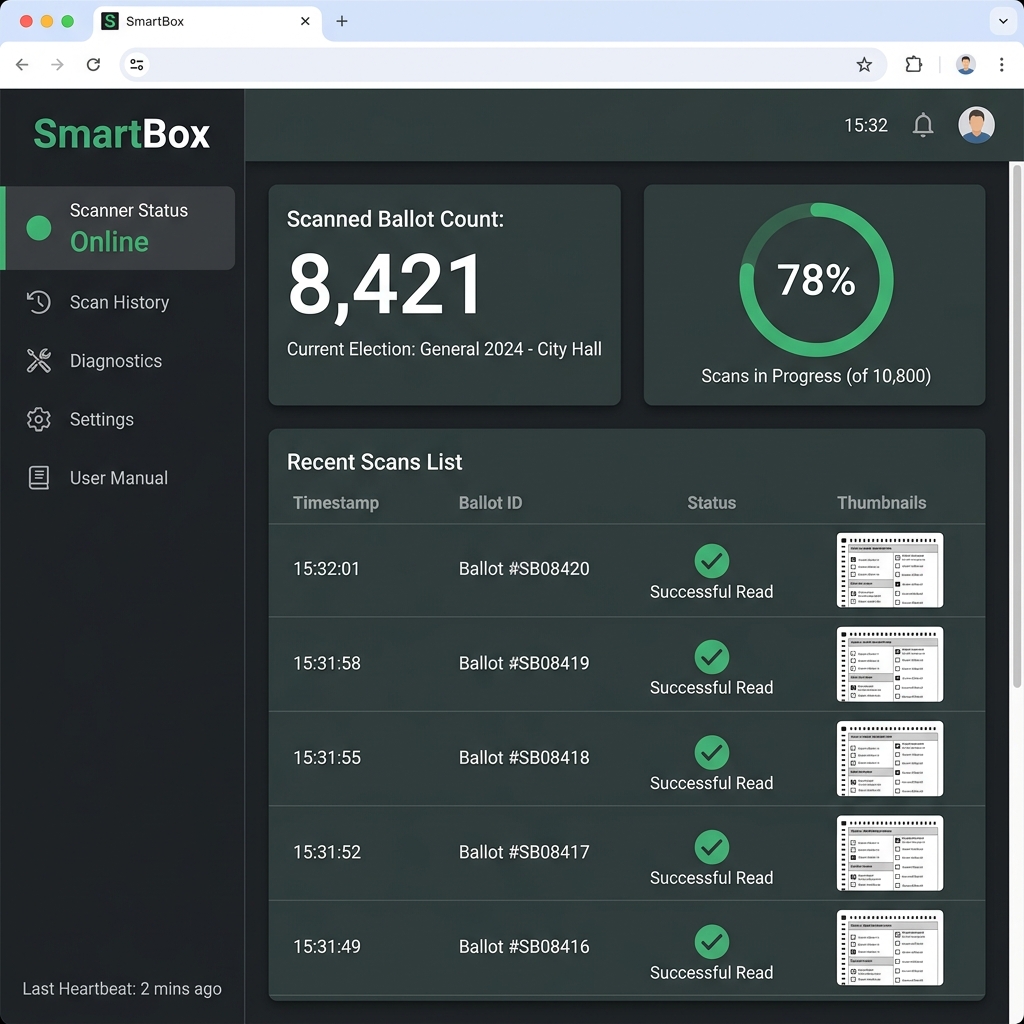Reload the page

[93, 65]
